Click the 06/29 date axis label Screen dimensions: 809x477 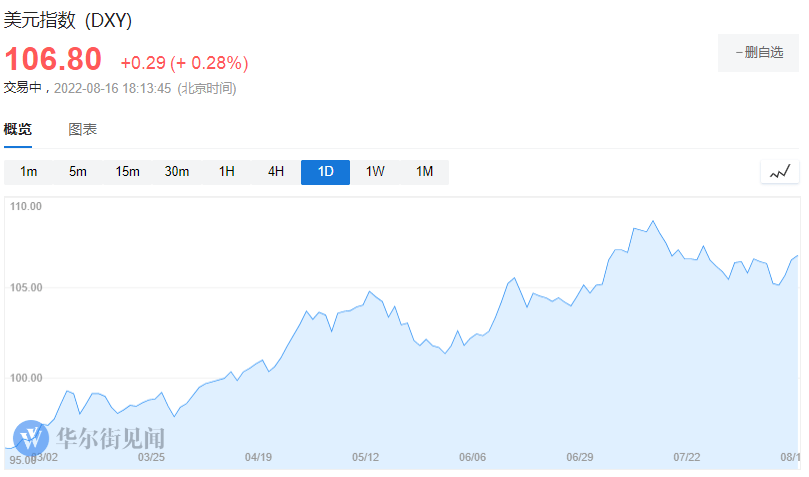coord(580,457)
